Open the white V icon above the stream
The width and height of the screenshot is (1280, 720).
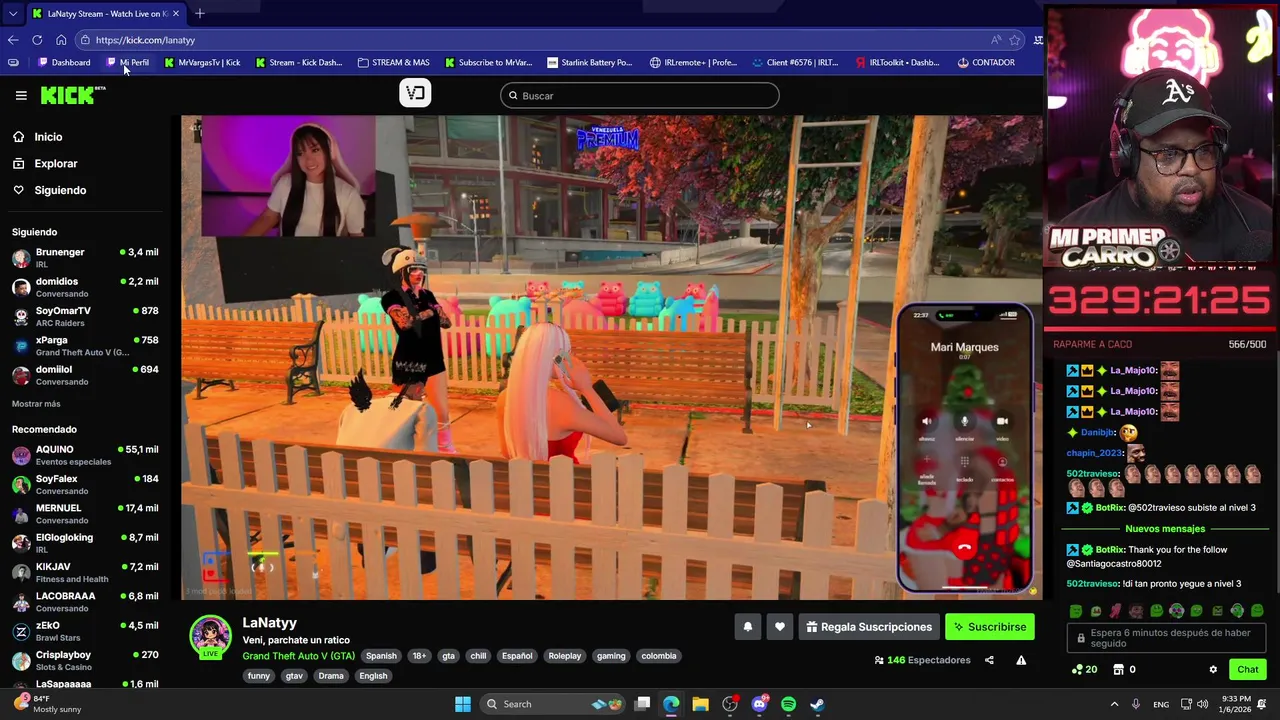pyautogui.click(x=415, y=93)
